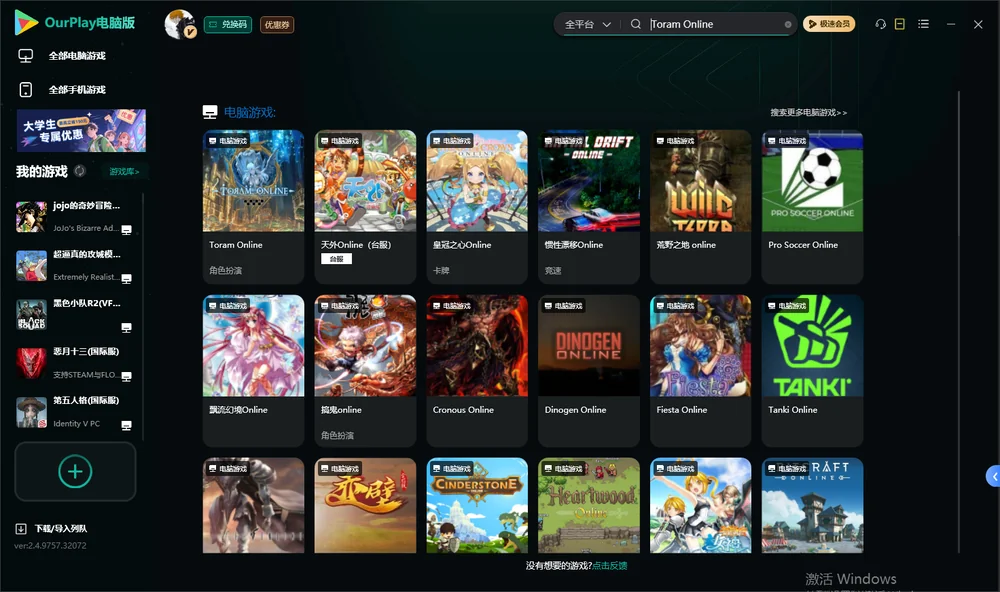The image size is (1000, 592).
Task: Clear the search box text
Action: click(788, 24)
